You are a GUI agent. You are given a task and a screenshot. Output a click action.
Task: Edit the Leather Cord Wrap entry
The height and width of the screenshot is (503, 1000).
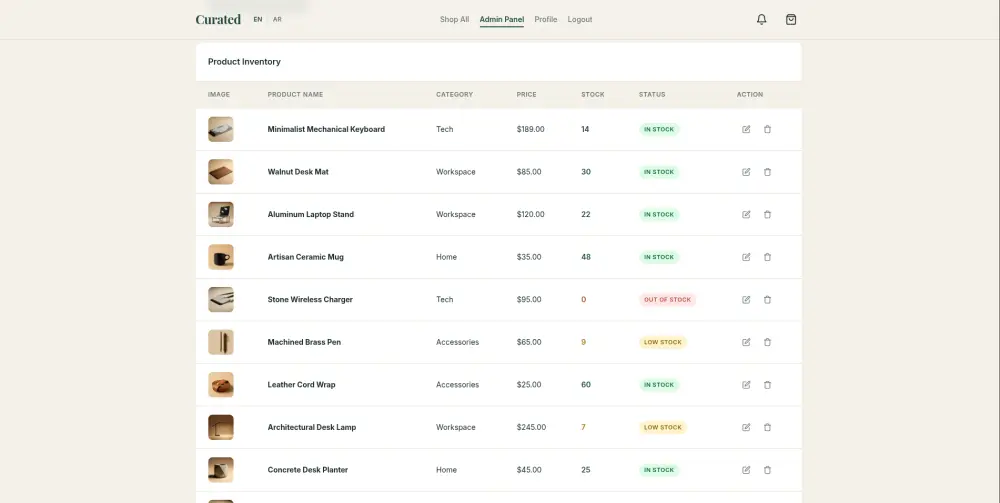pyautogui.click(x=746, y=385)
